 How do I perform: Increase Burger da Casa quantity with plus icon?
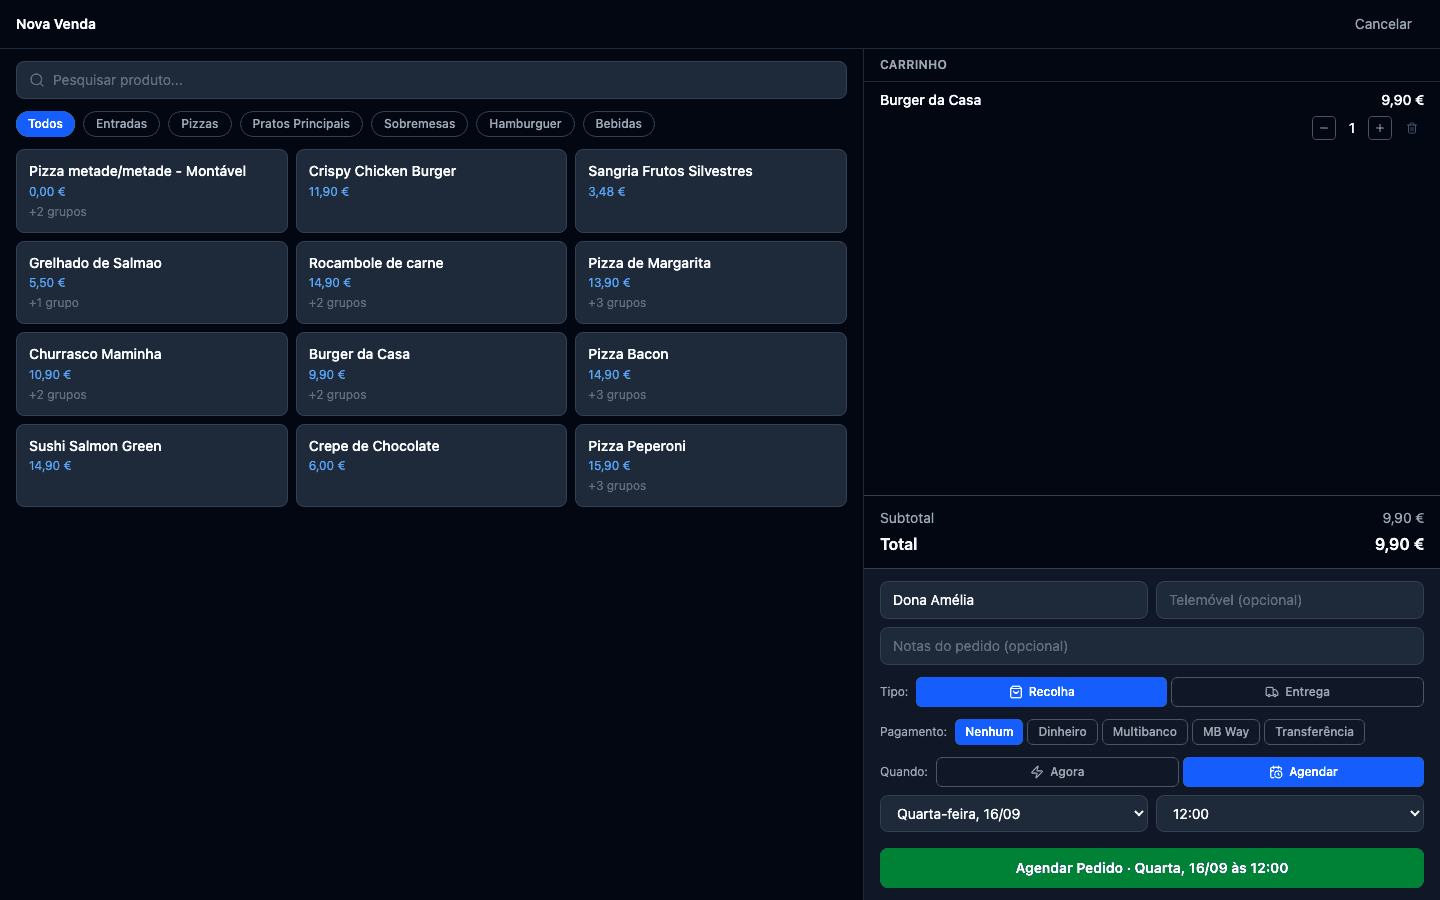tap(1379, 128)
